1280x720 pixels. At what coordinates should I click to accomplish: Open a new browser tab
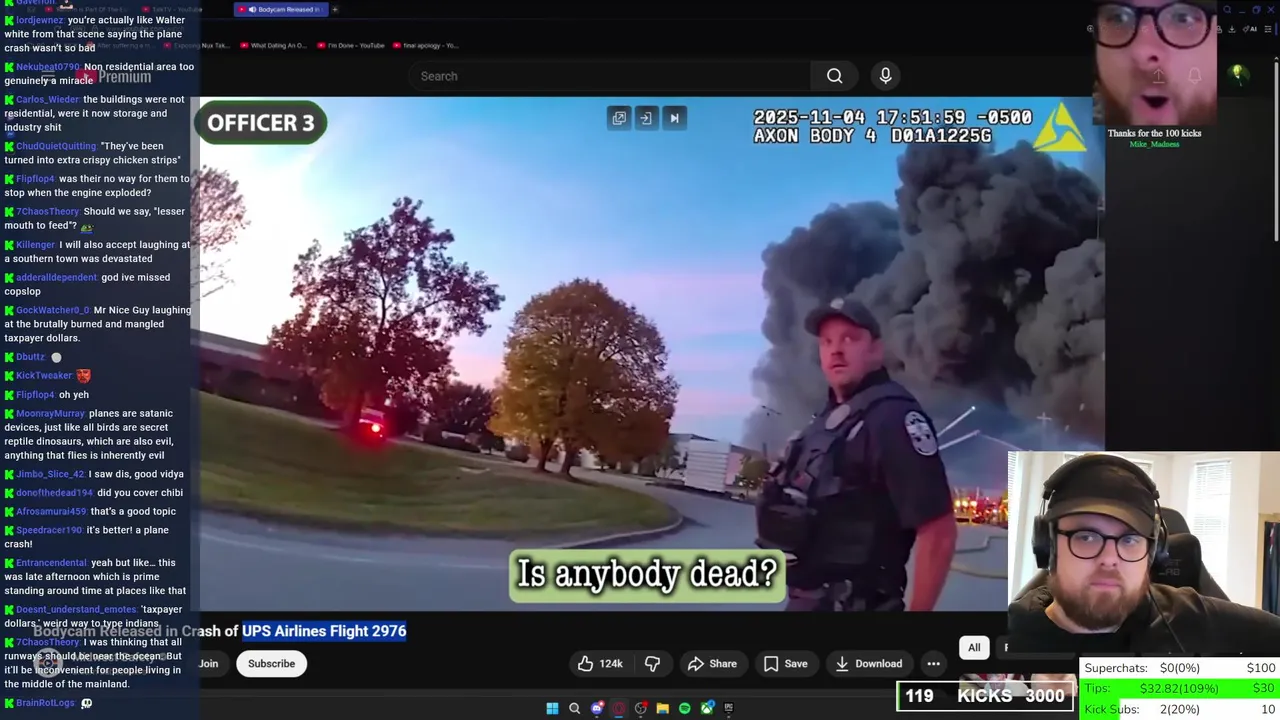335,10
